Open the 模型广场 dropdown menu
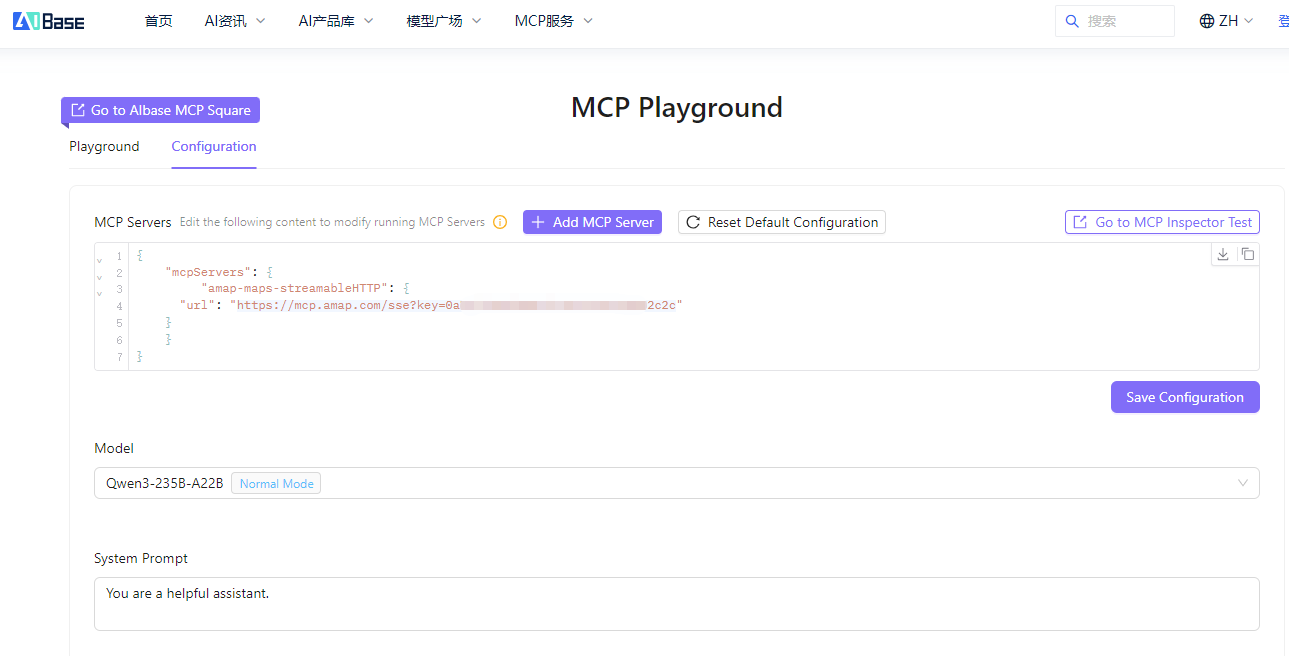1289x656 pixels. [444, 21]
